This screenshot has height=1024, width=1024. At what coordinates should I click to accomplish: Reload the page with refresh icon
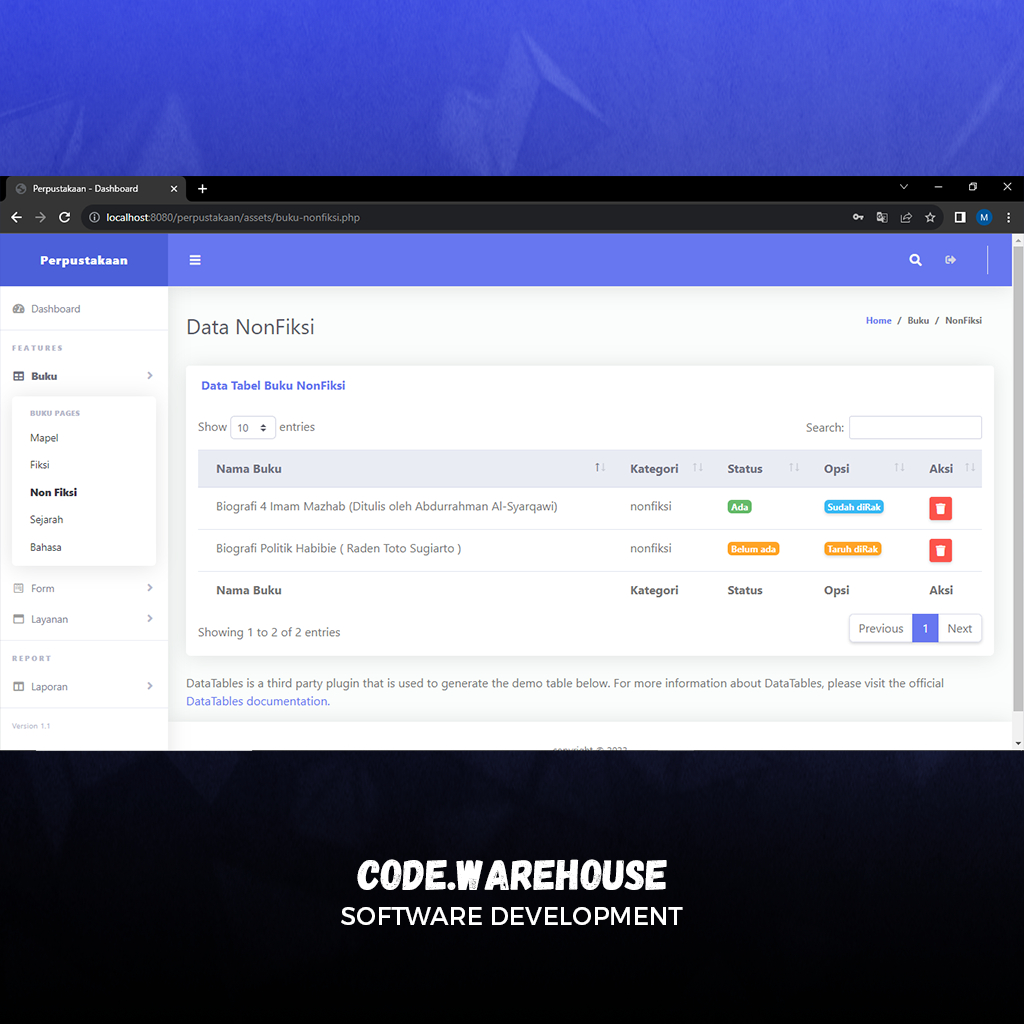click(x=65, y=217)
